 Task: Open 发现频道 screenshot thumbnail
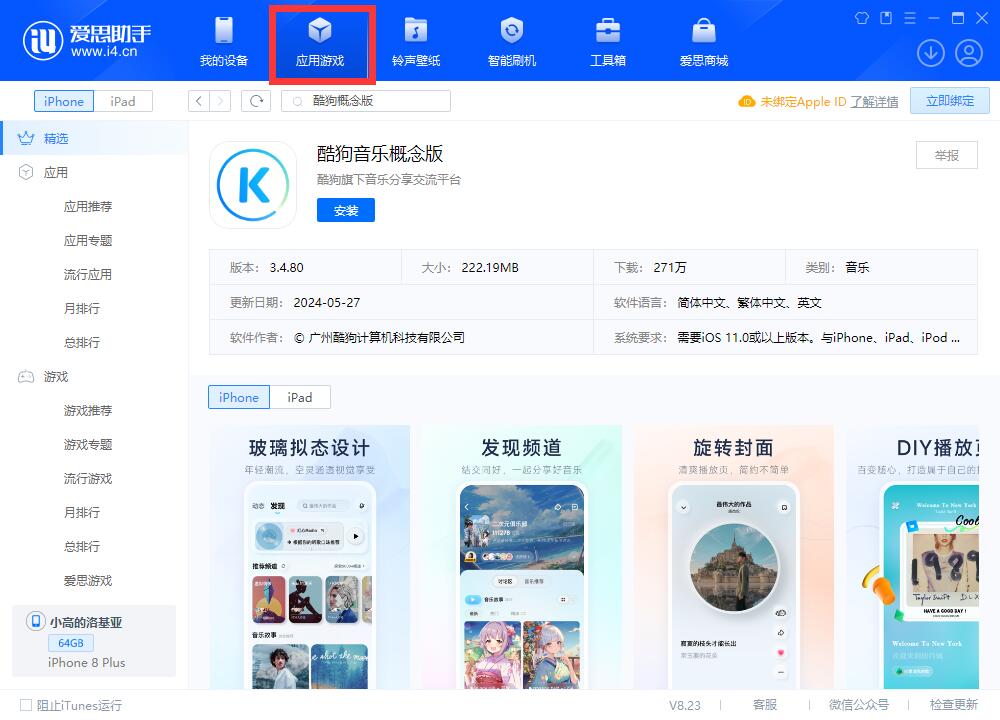tap(522, 557)
